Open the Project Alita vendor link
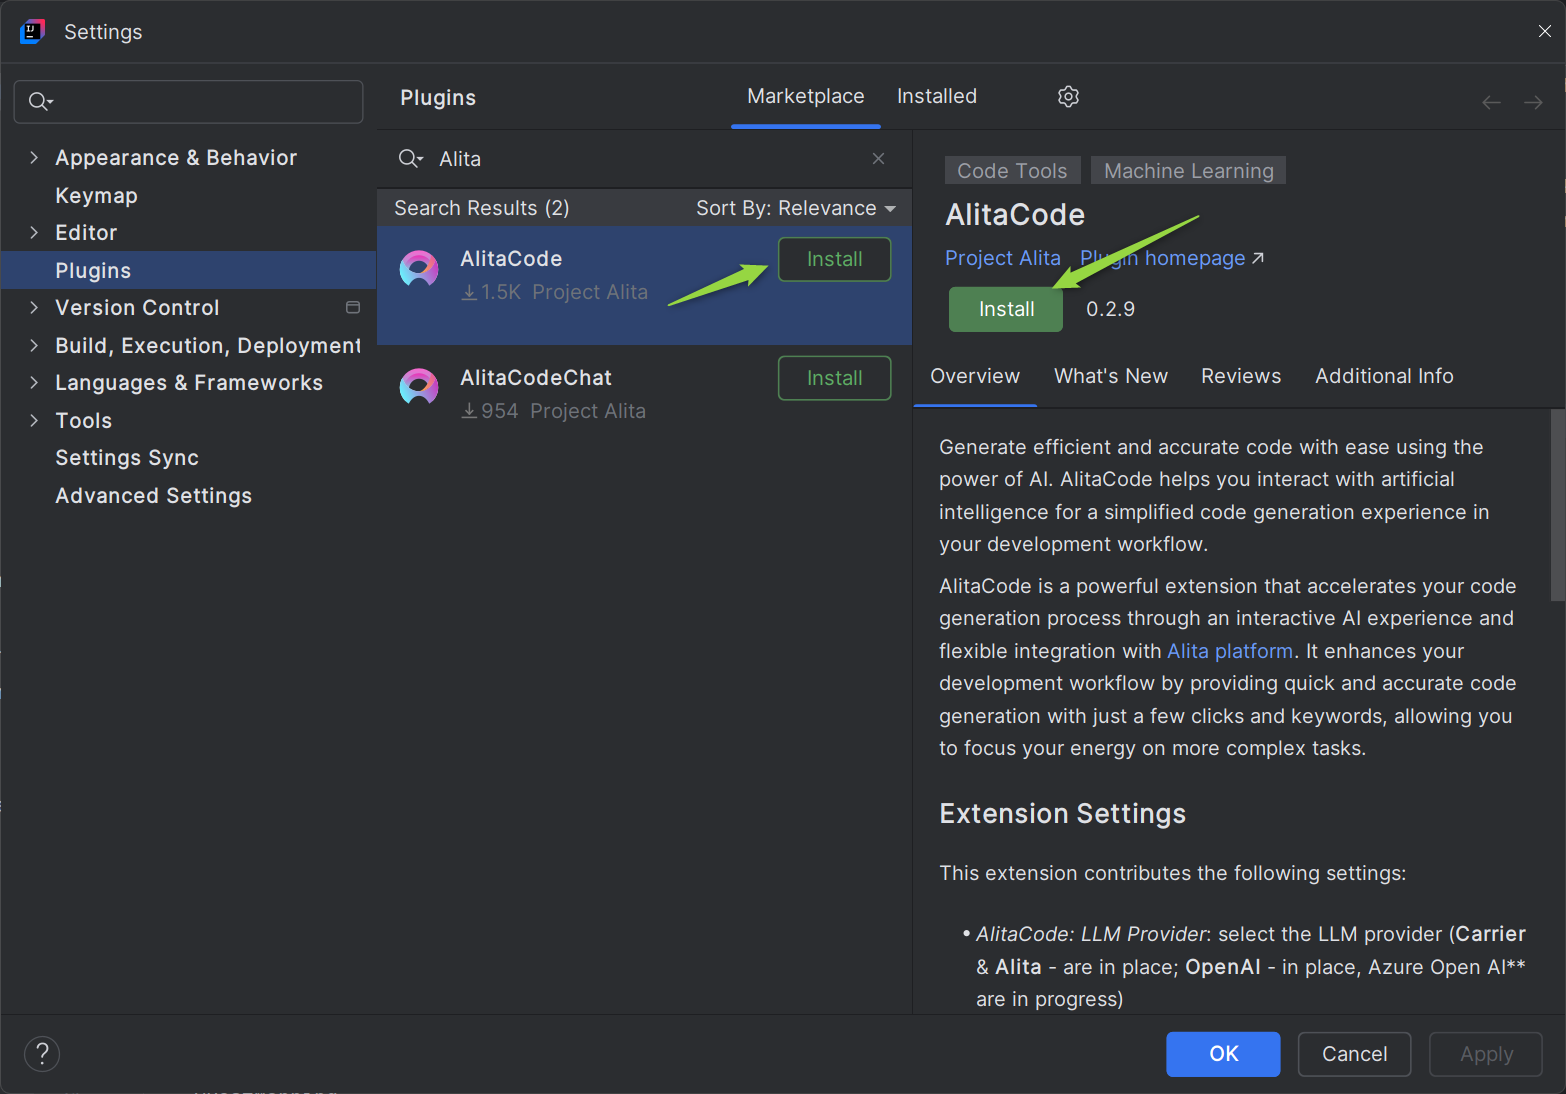The height and width of the screenshot is (1094, 1566). pyautogui.click(x=1003, y=258)
